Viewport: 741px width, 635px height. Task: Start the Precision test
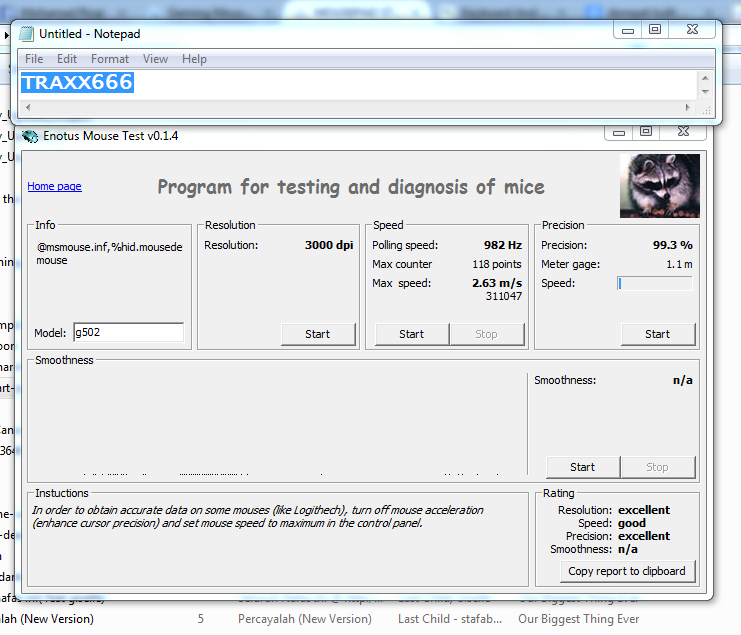(x=657, y=334)
